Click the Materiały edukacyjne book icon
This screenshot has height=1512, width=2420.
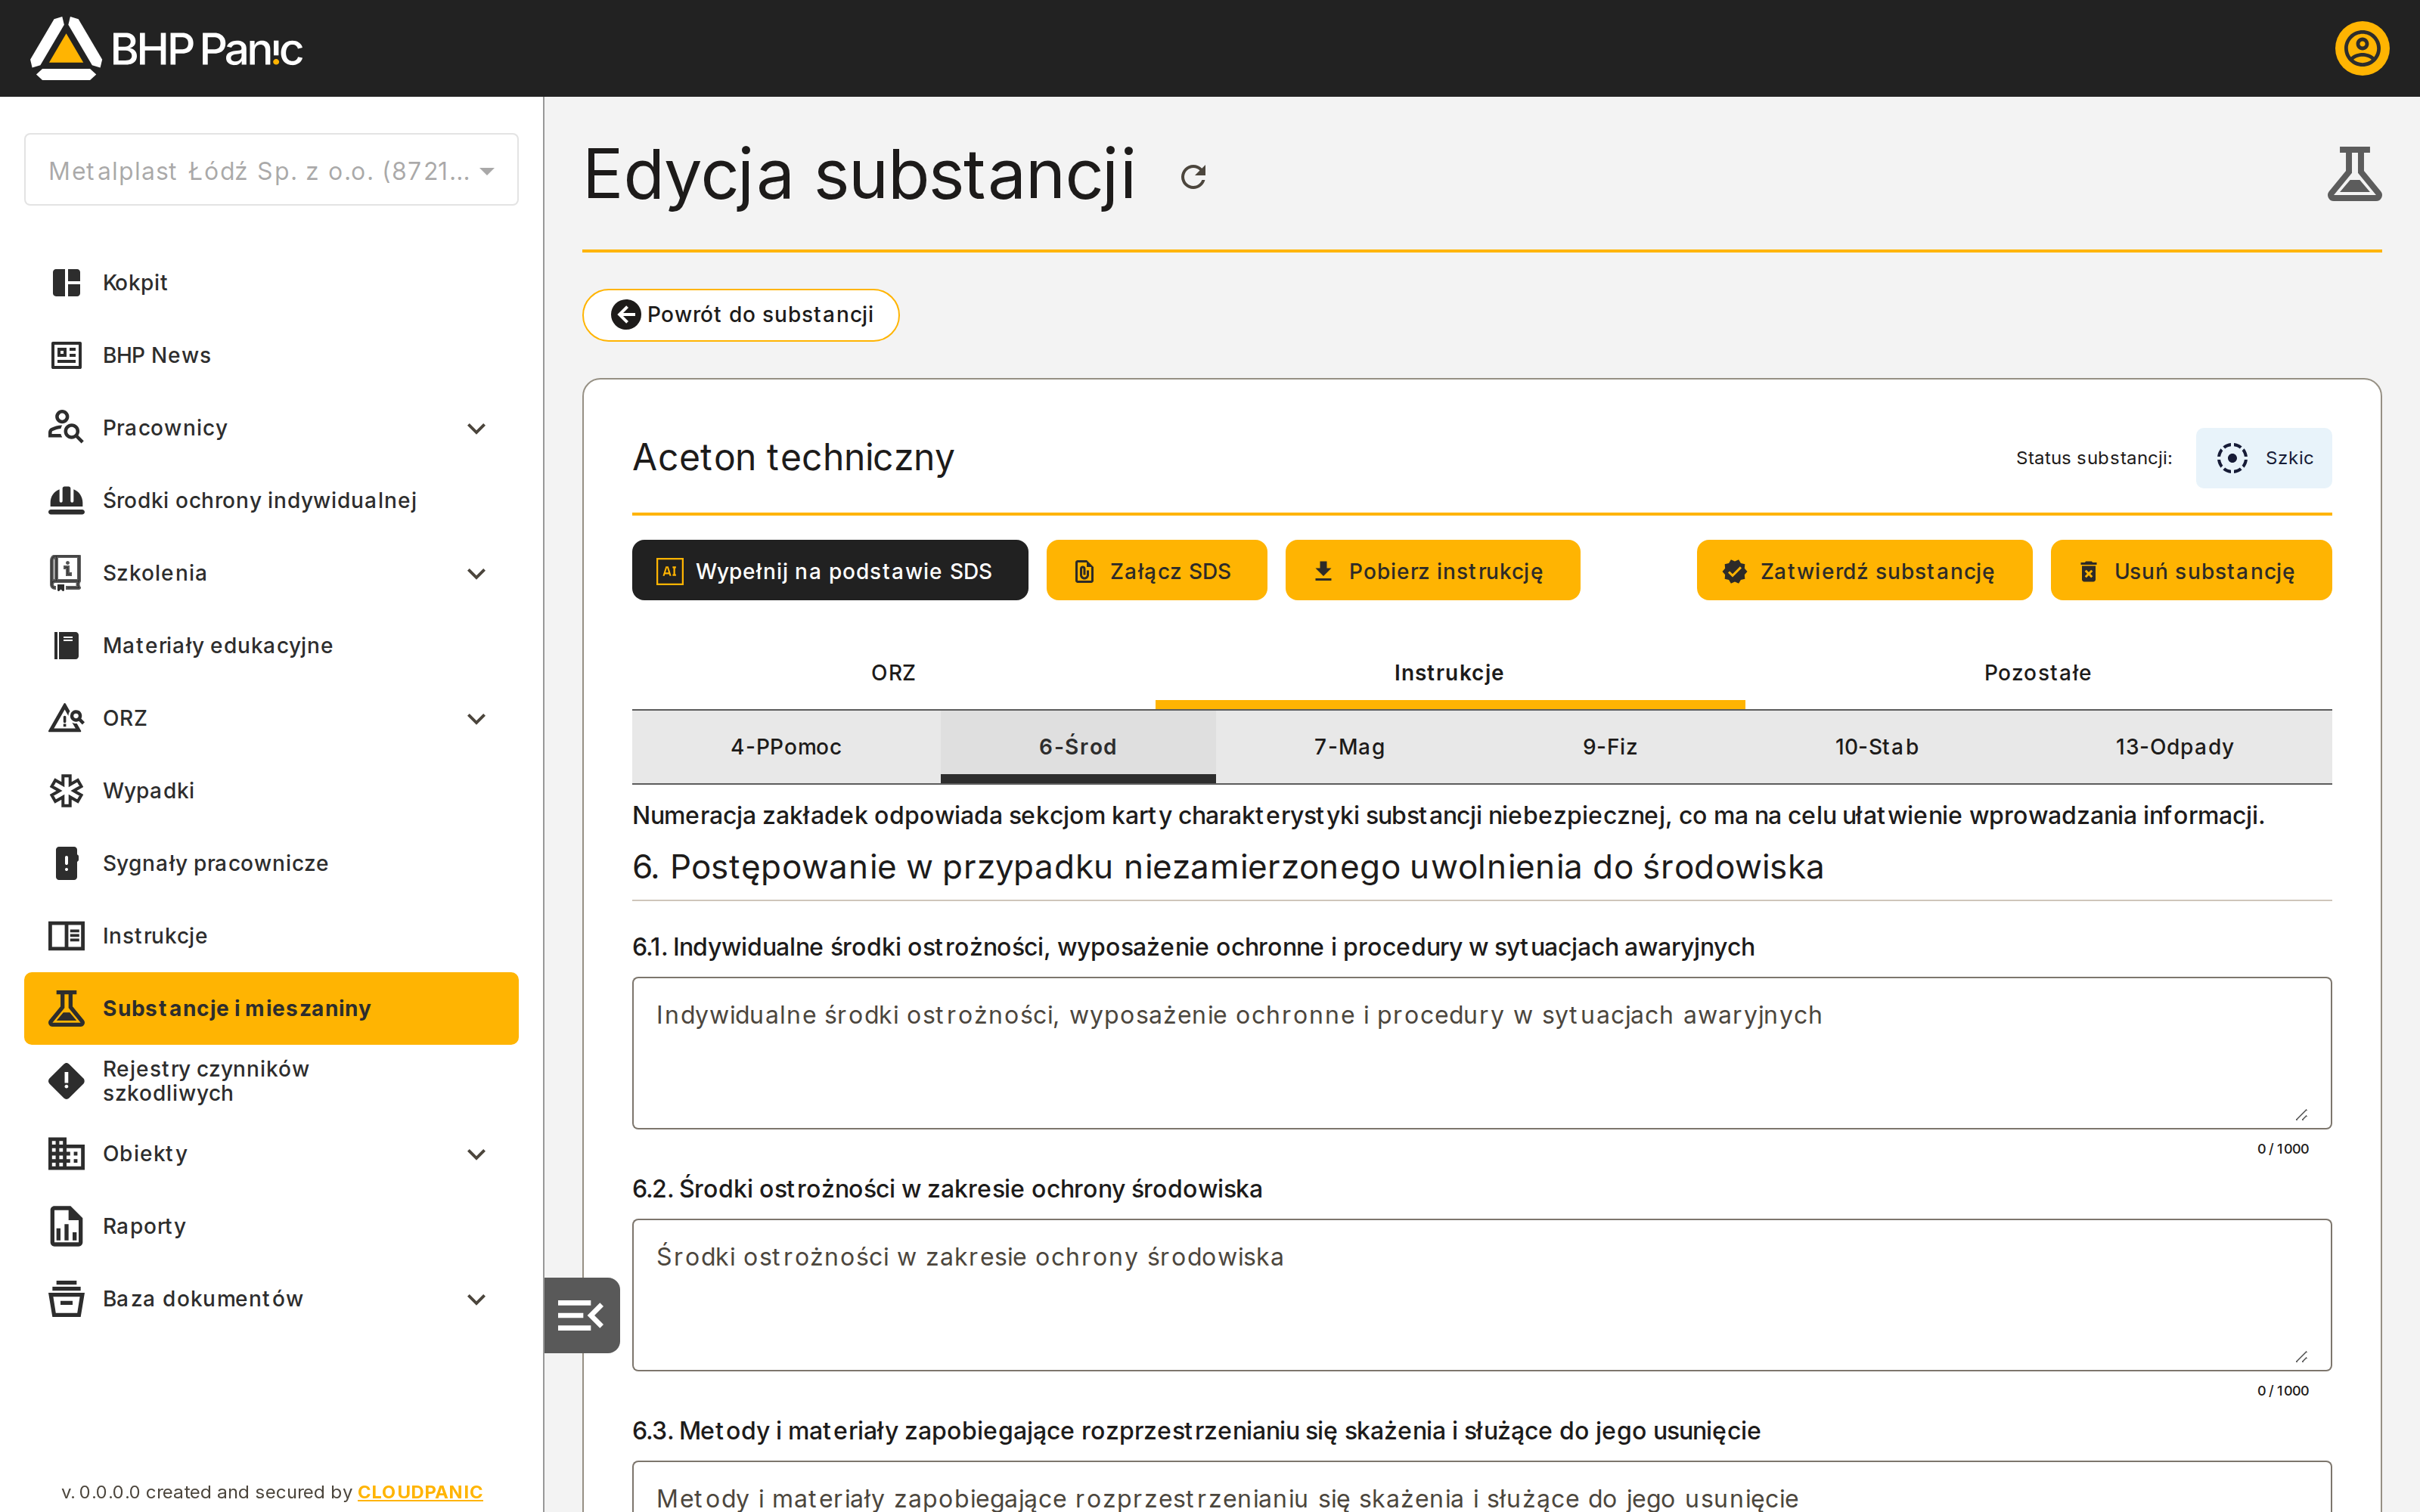(x=66, y=645)
